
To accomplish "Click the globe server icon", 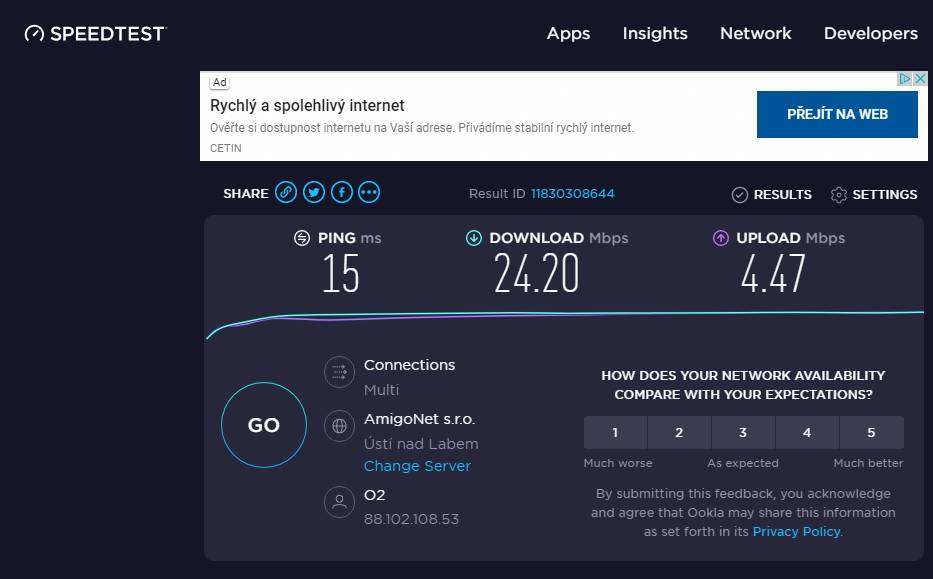I will coord(339,426).
